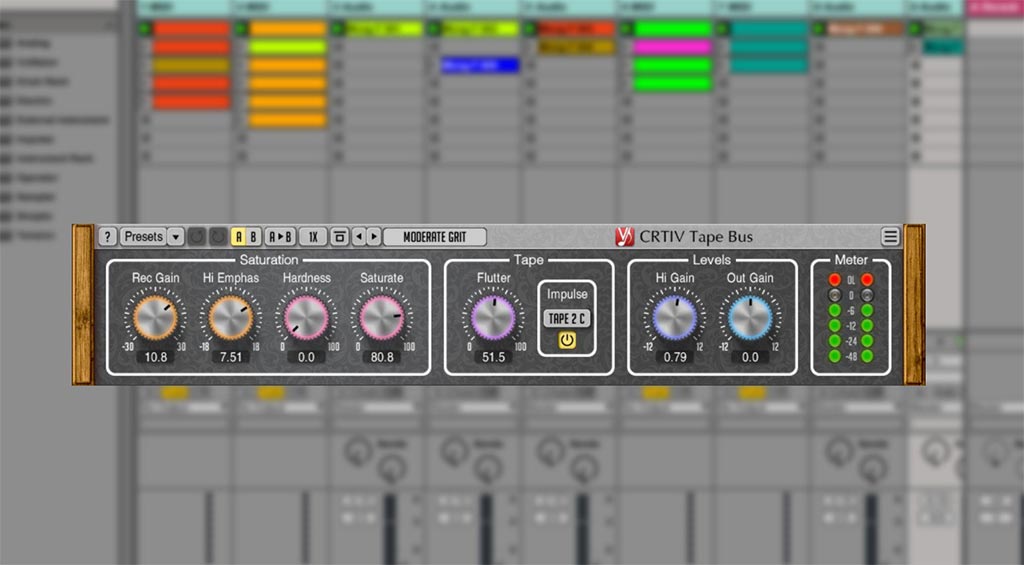
Task: Open the help question-mark button
Action: coord(108,236)
